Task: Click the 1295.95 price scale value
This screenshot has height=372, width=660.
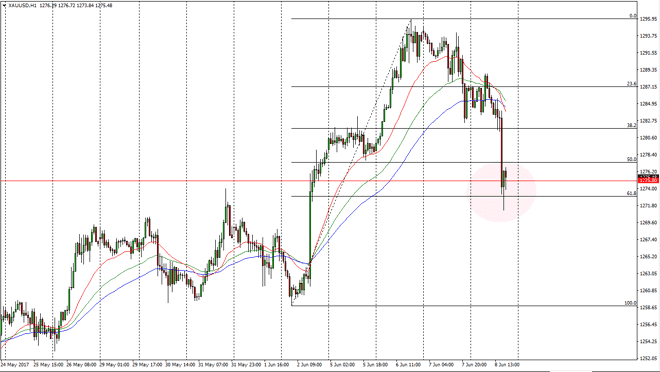Action: coord(649,19)
